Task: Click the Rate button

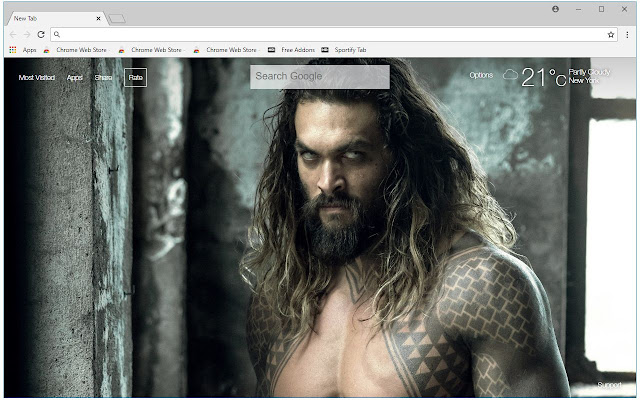Action: tap(136, 78)
